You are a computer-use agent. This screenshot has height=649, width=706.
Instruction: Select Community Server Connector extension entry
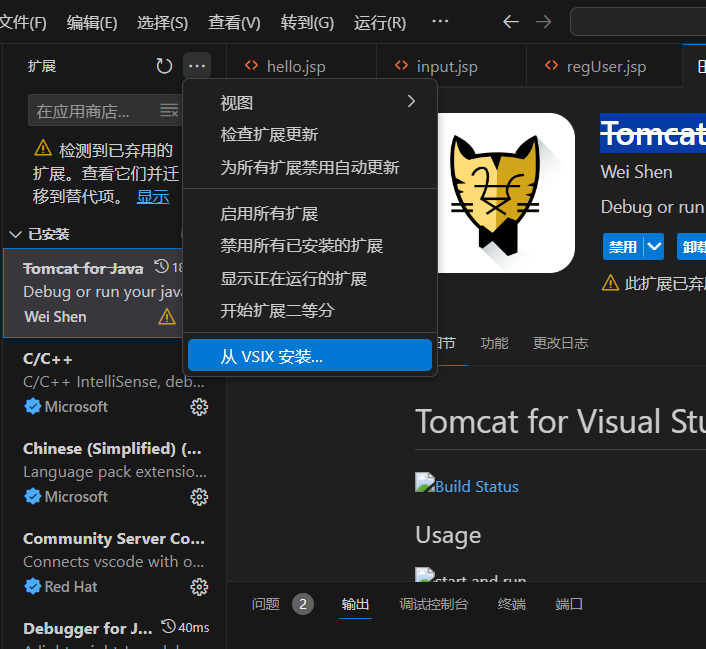(x=115, y=563)
